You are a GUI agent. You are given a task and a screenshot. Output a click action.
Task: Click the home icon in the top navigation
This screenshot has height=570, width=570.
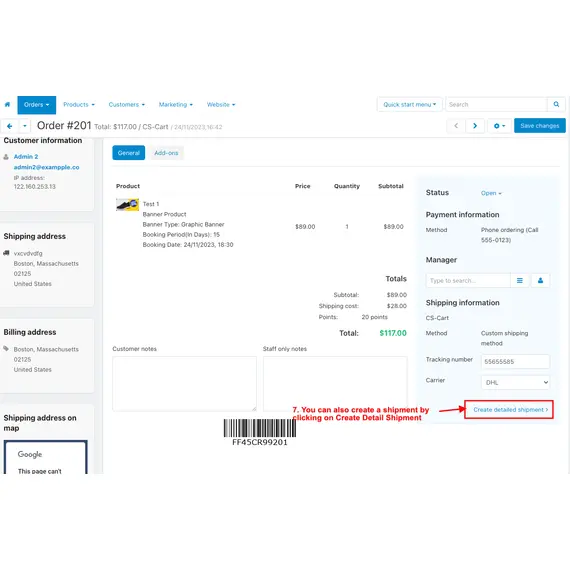pyautogui.click(x=7, y=105)
